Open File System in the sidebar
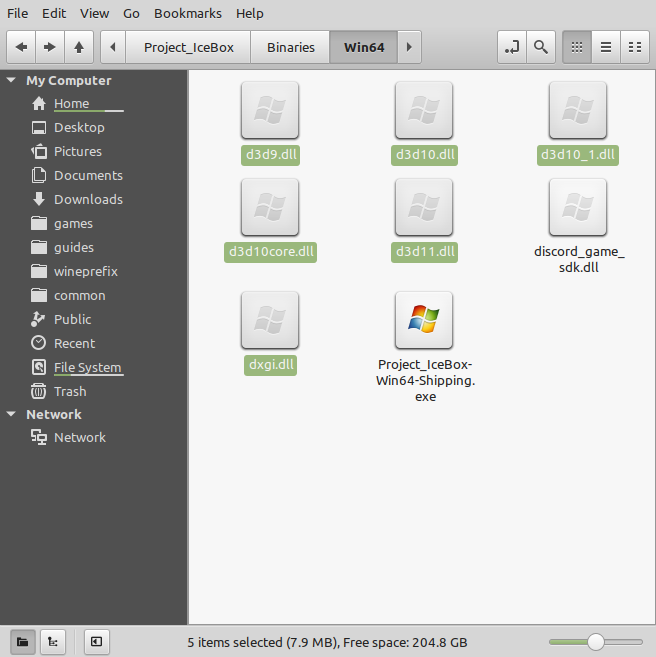656x657 pixels. (87, 367)
